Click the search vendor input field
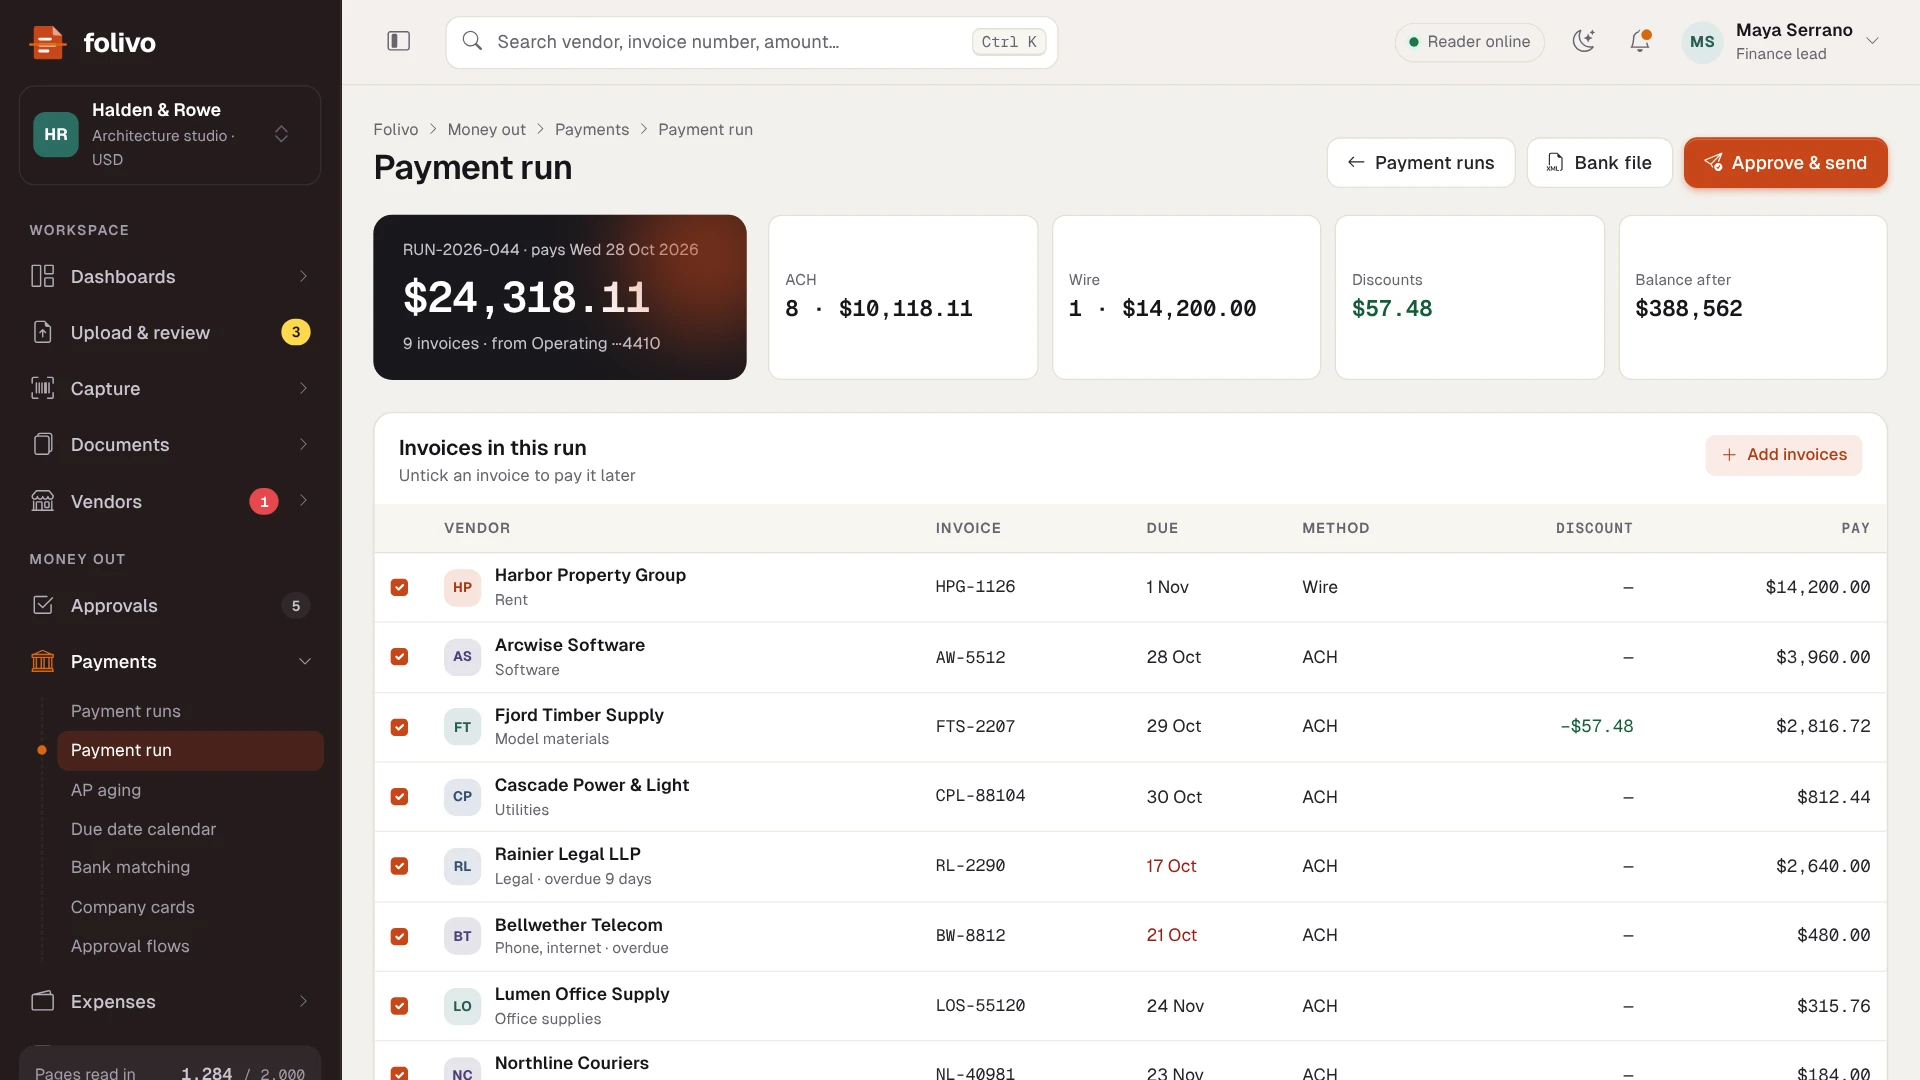 (x=752, y=42)
